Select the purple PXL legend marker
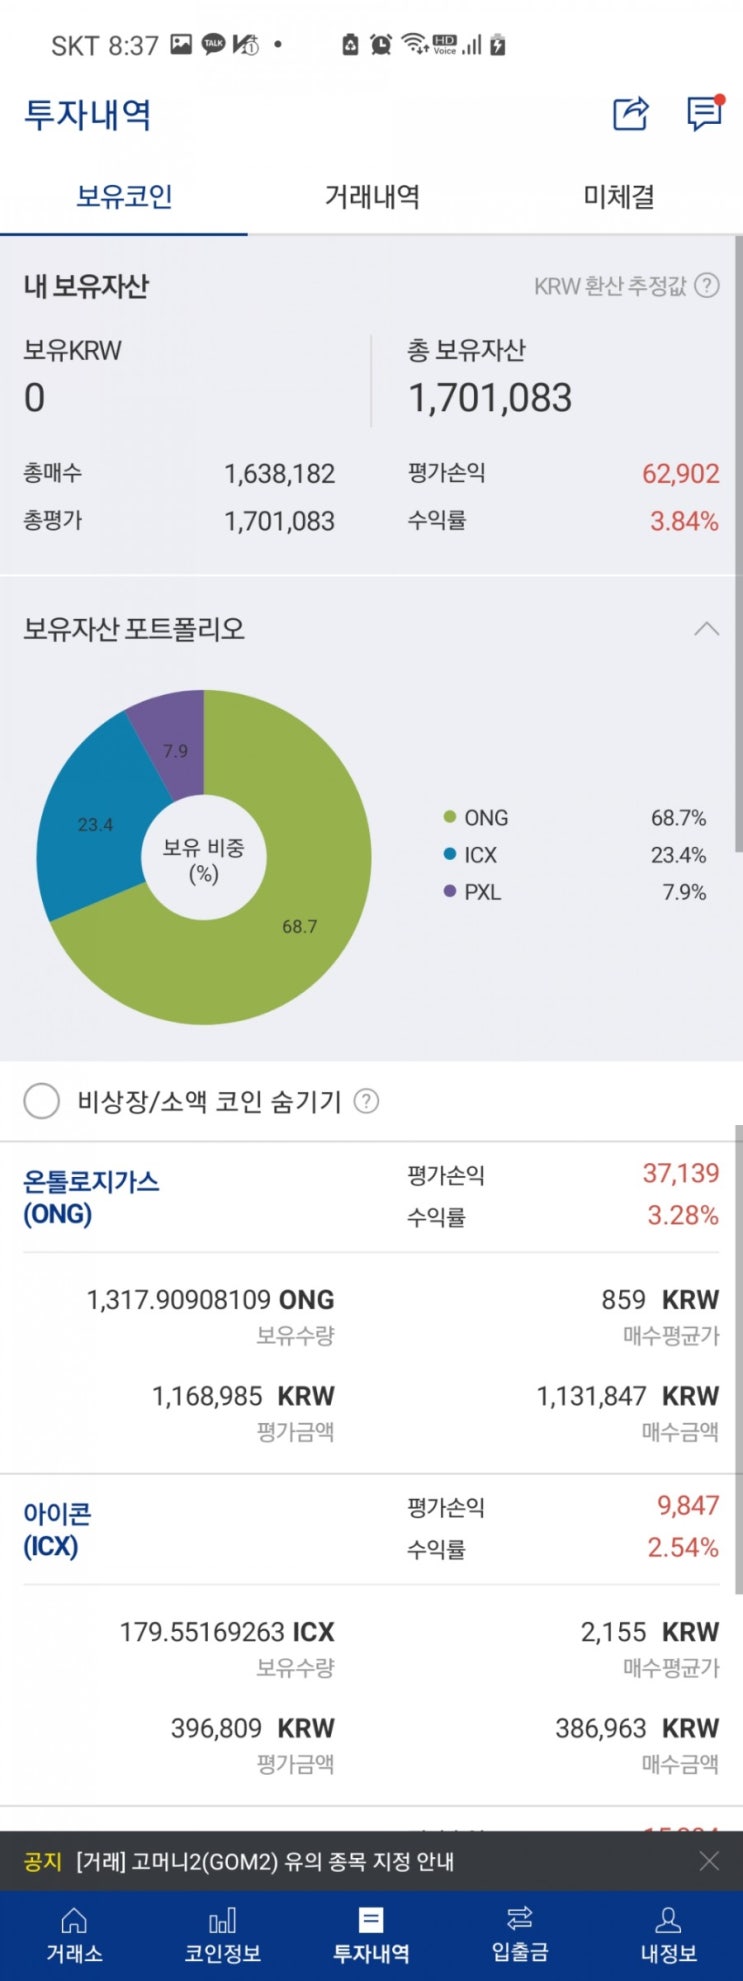This screenshot has width=743, height=1981. point(450,892)
